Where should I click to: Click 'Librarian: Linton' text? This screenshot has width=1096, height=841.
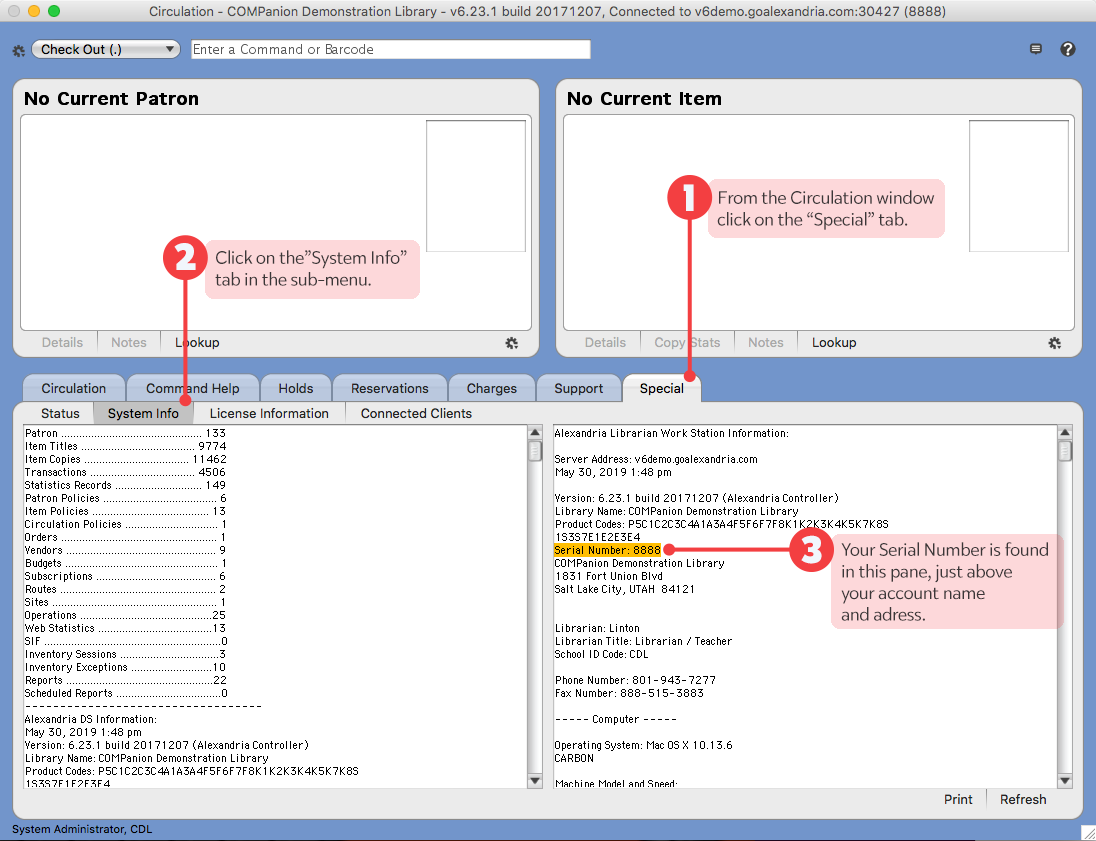click(x=597, y=628)
